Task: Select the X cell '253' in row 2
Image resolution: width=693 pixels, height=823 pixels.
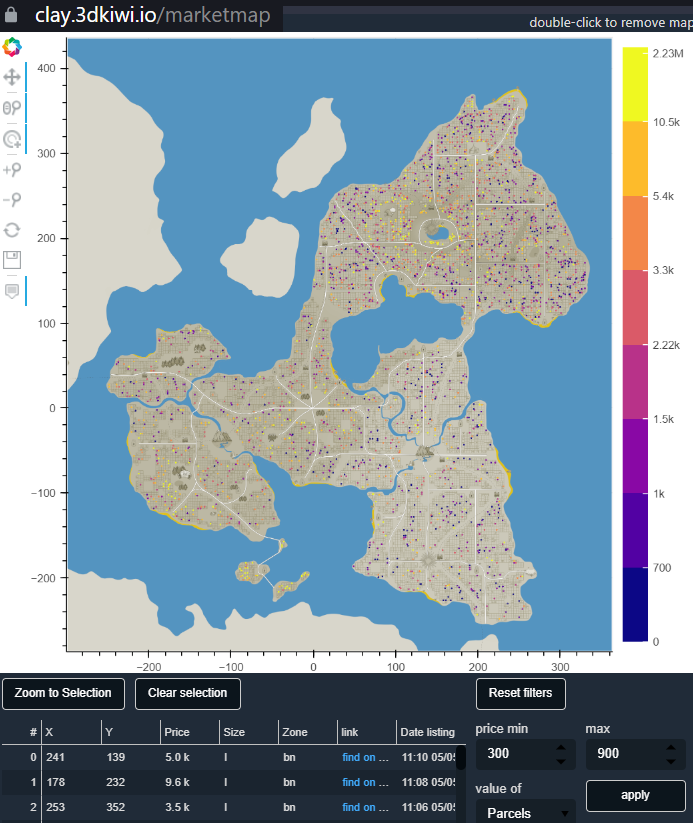Action: [71, 807]
